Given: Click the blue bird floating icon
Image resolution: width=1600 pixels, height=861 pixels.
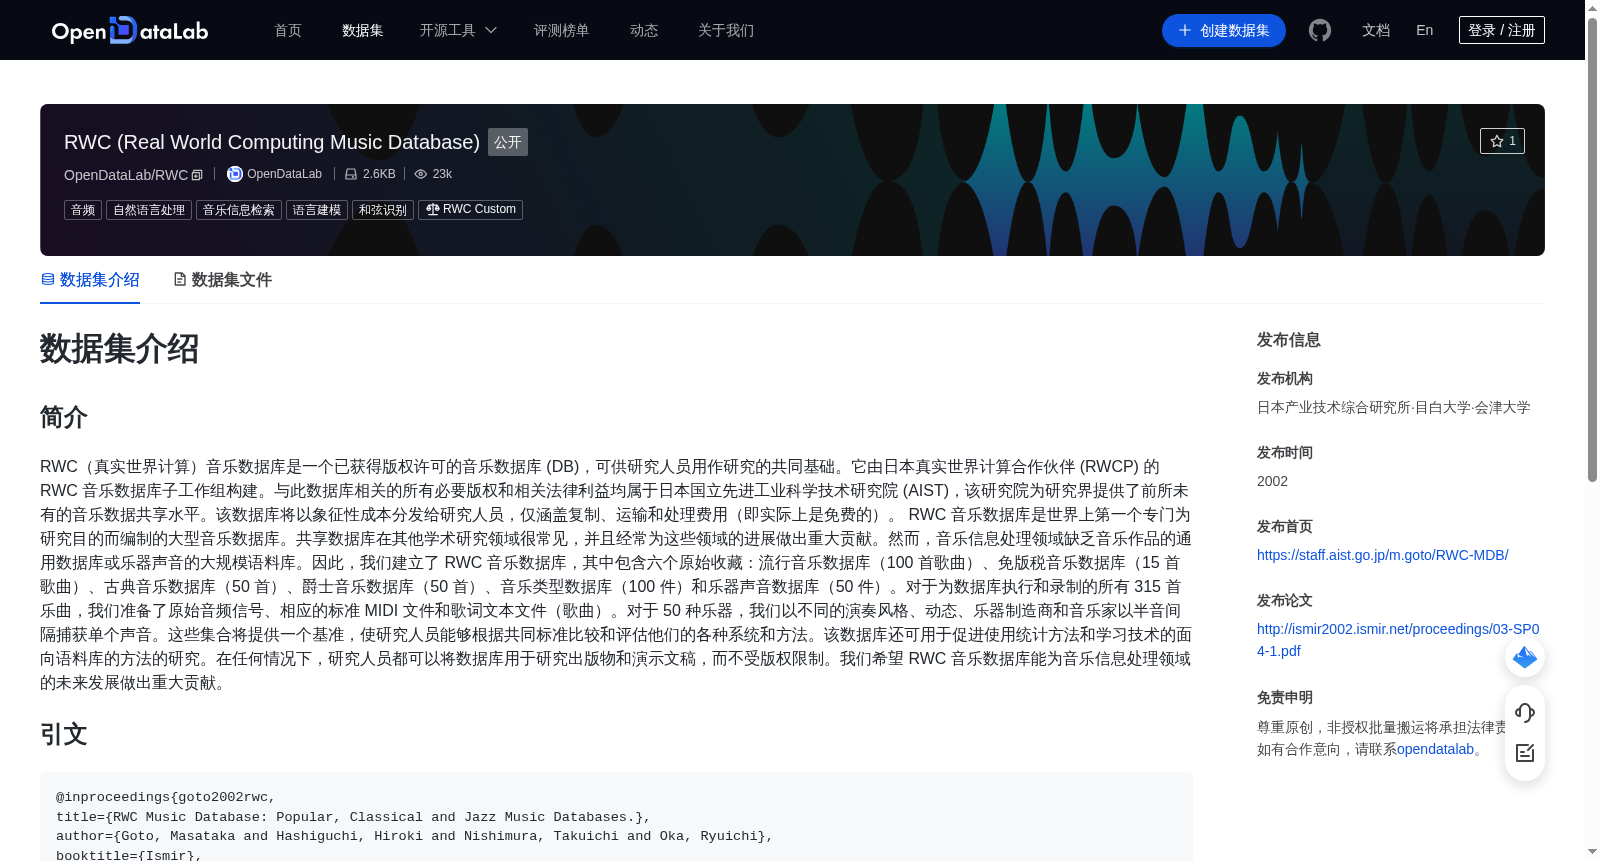Looking at the screenshot, I should pyautogui.click(x=1525, y=657).
